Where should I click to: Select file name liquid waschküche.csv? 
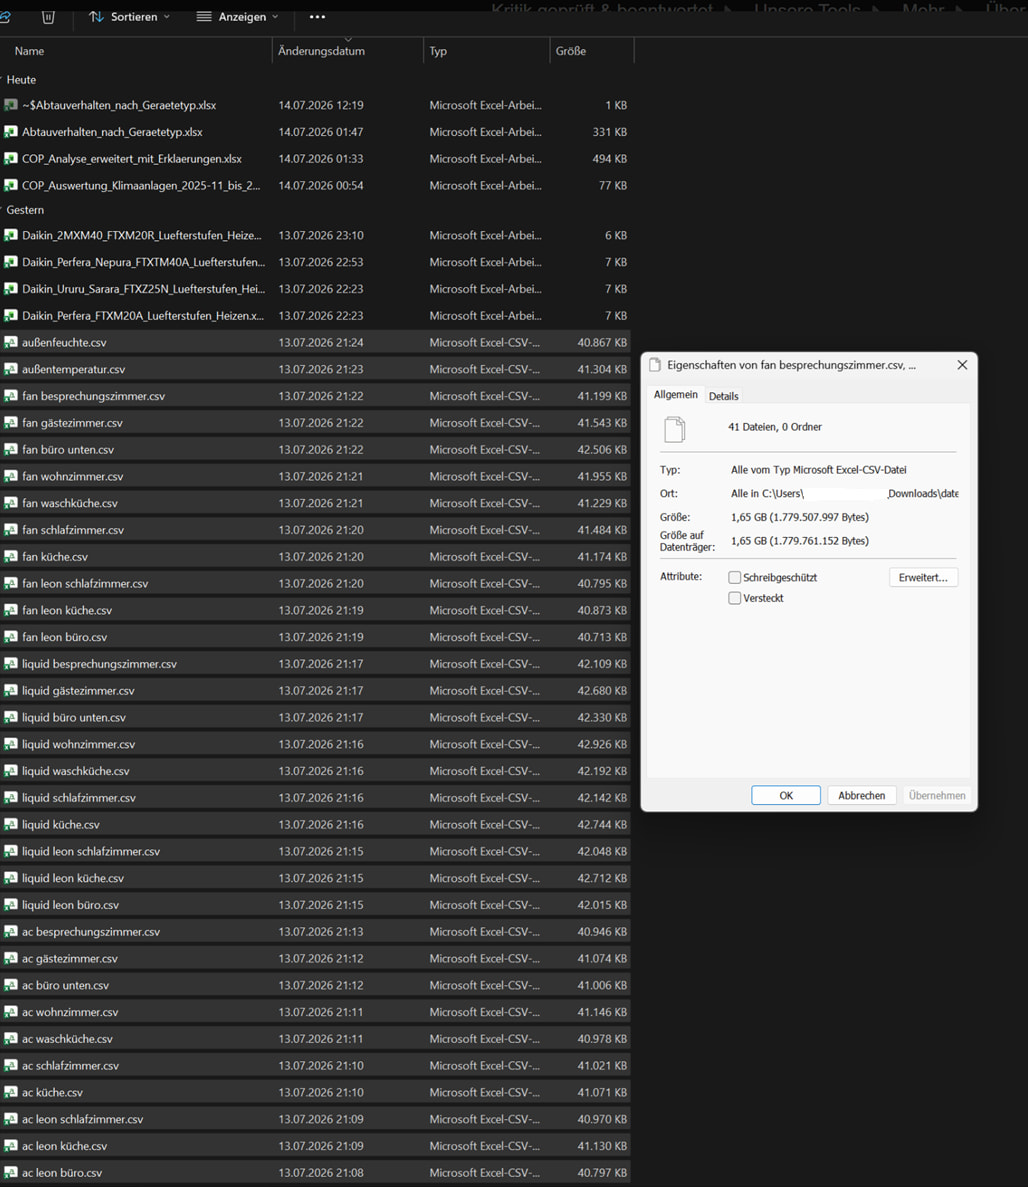tap(76, 771)
